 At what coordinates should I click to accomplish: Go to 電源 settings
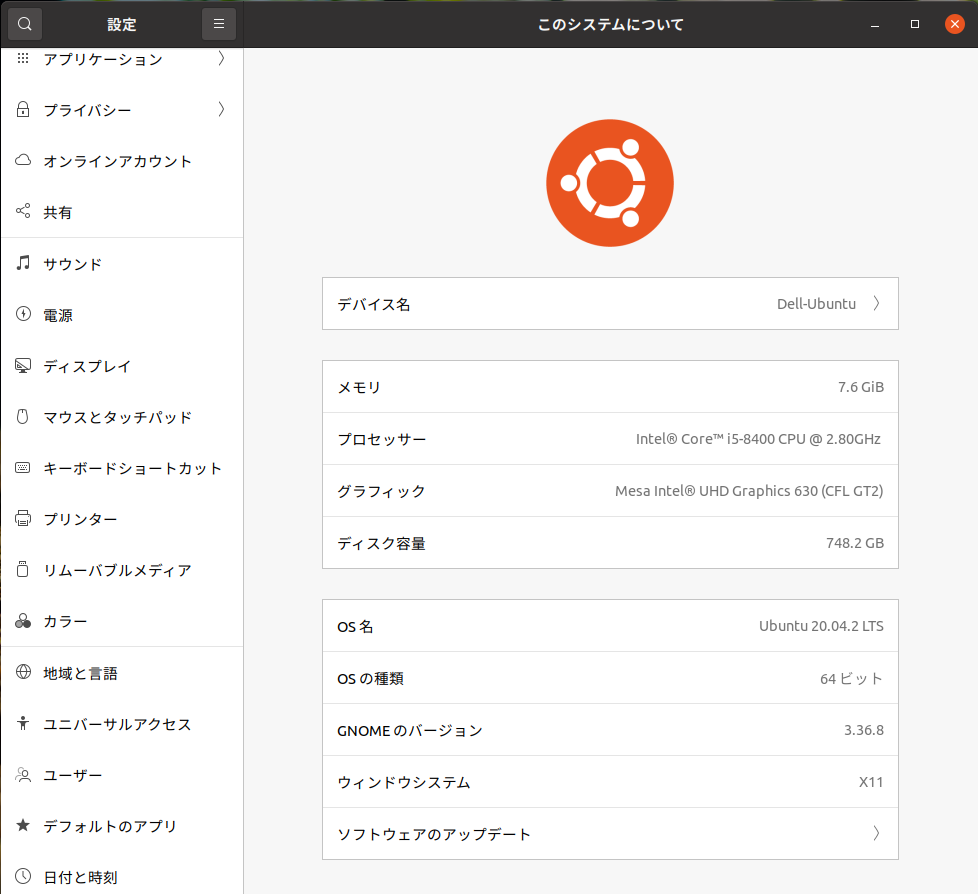tap(122, 315)
